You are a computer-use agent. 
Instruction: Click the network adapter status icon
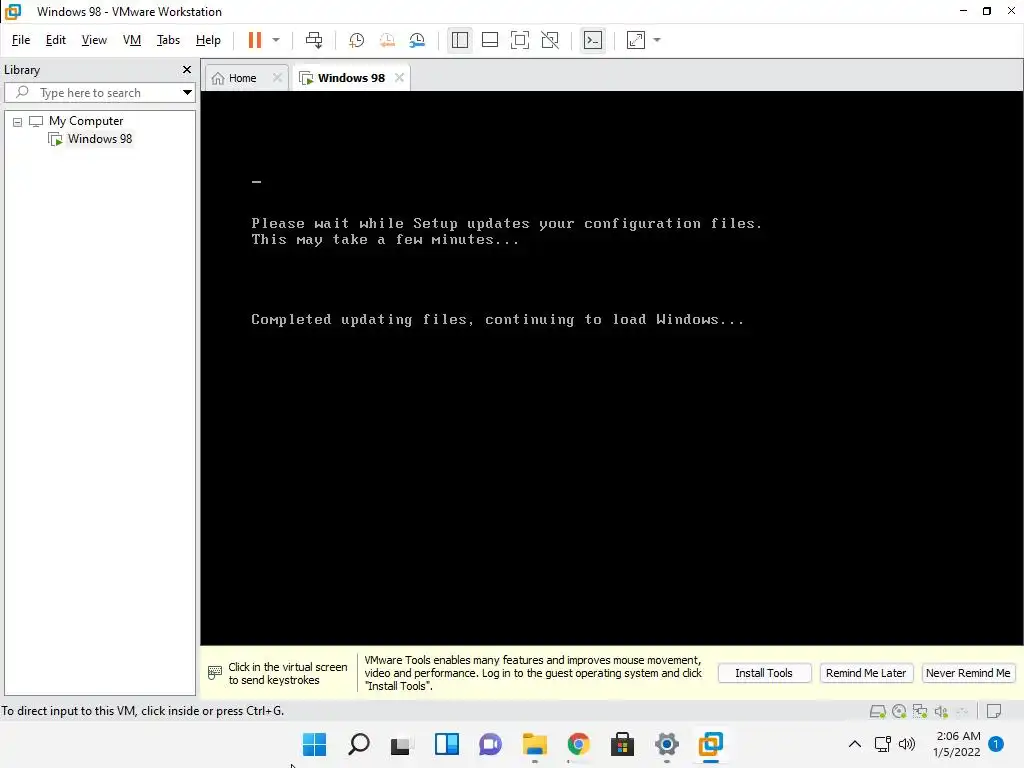tap(920, 711)
